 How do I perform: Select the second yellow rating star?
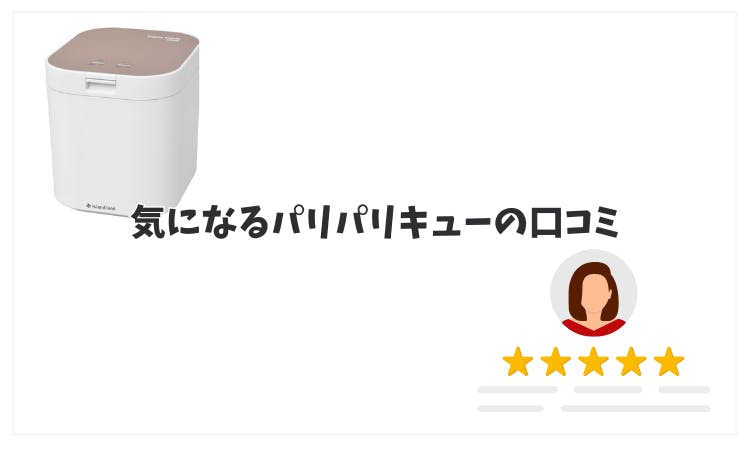point(556,362)
